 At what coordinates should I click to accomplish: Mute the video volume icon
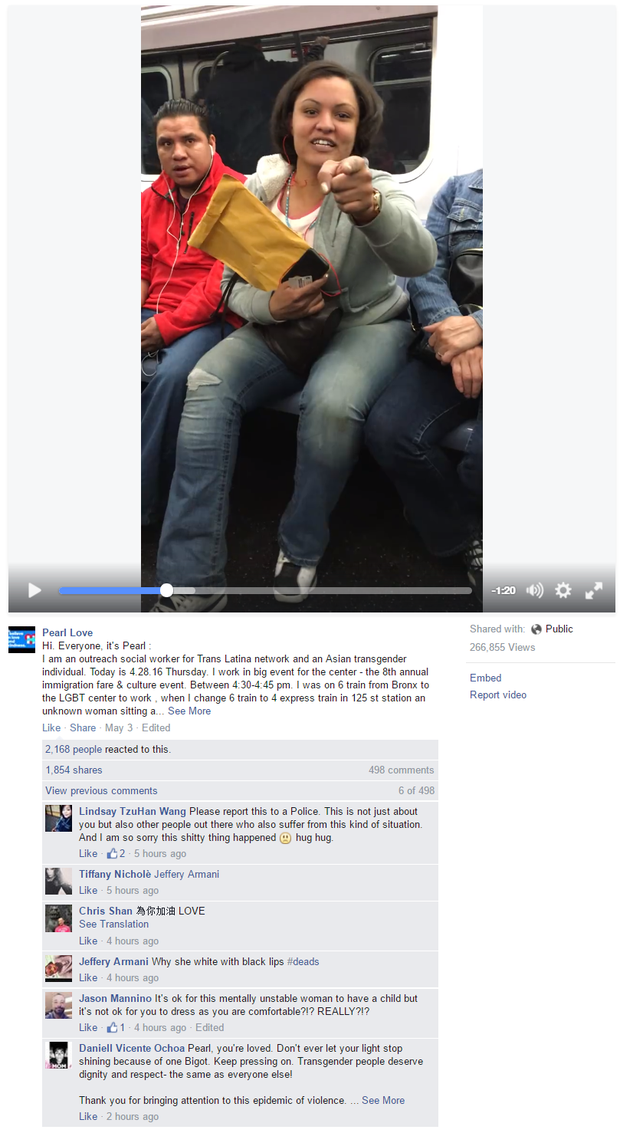(x=535, y=590)
